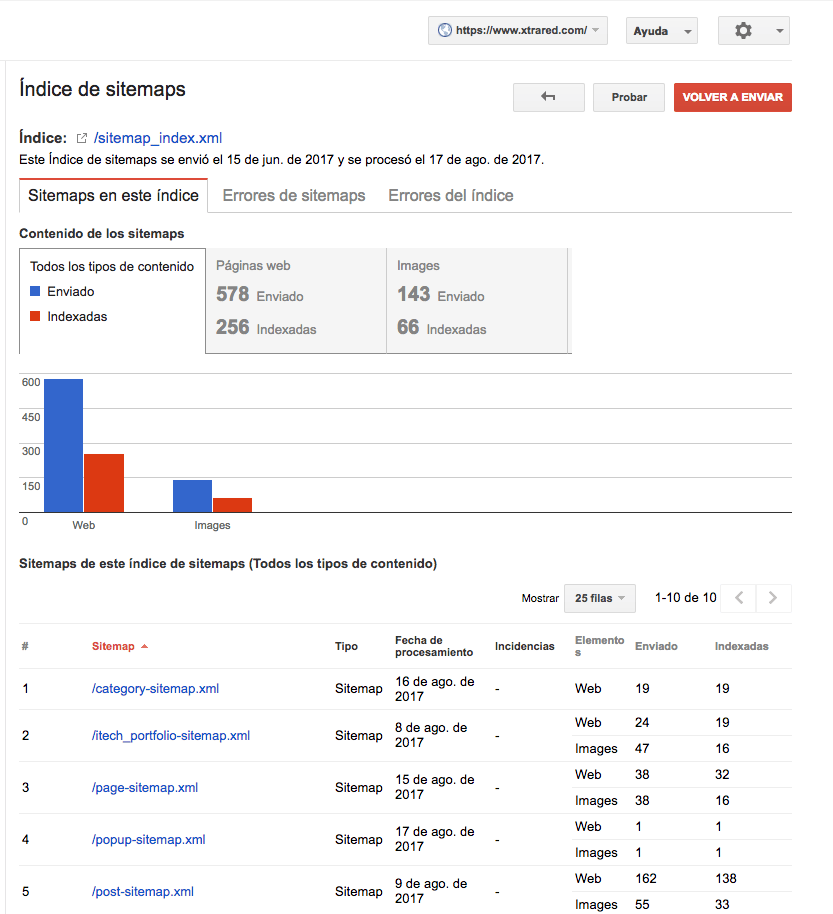
Task: Click the Incidencias column header
Action: [x=525, y=646]
